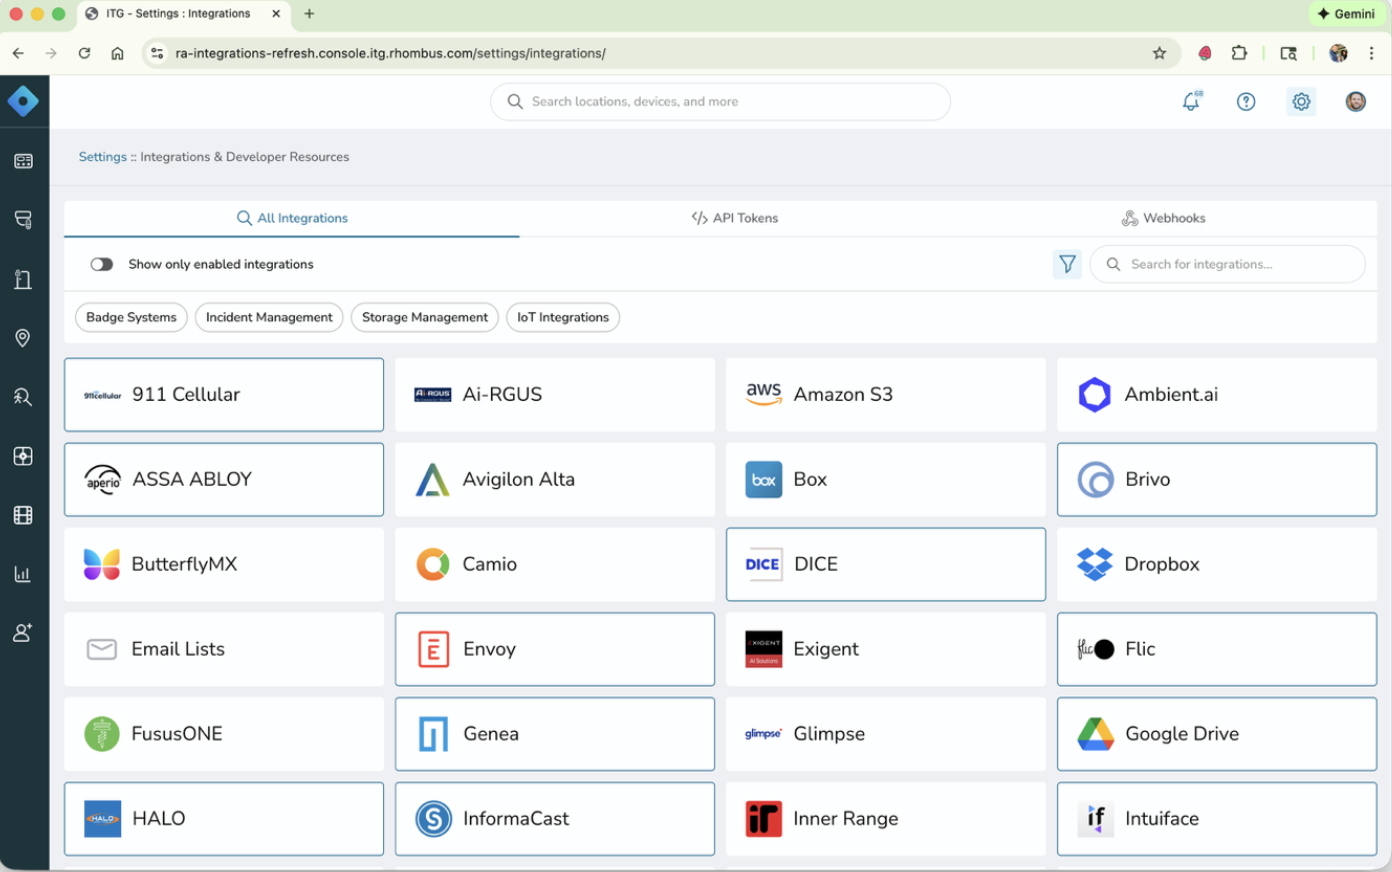Click the notifications bell icon
This screenshot has height=872, width=1392.
[1190, 101]
